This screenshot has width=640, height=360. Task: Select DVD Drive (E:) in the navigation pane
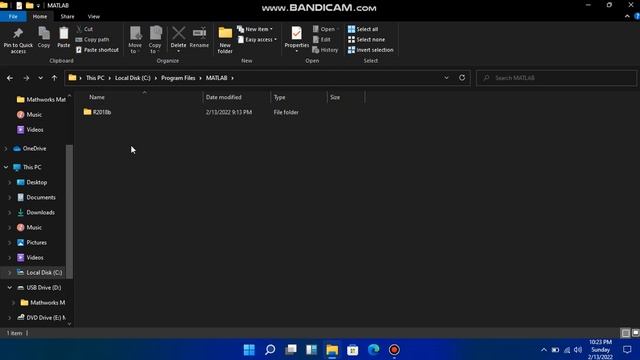[41, 317]
